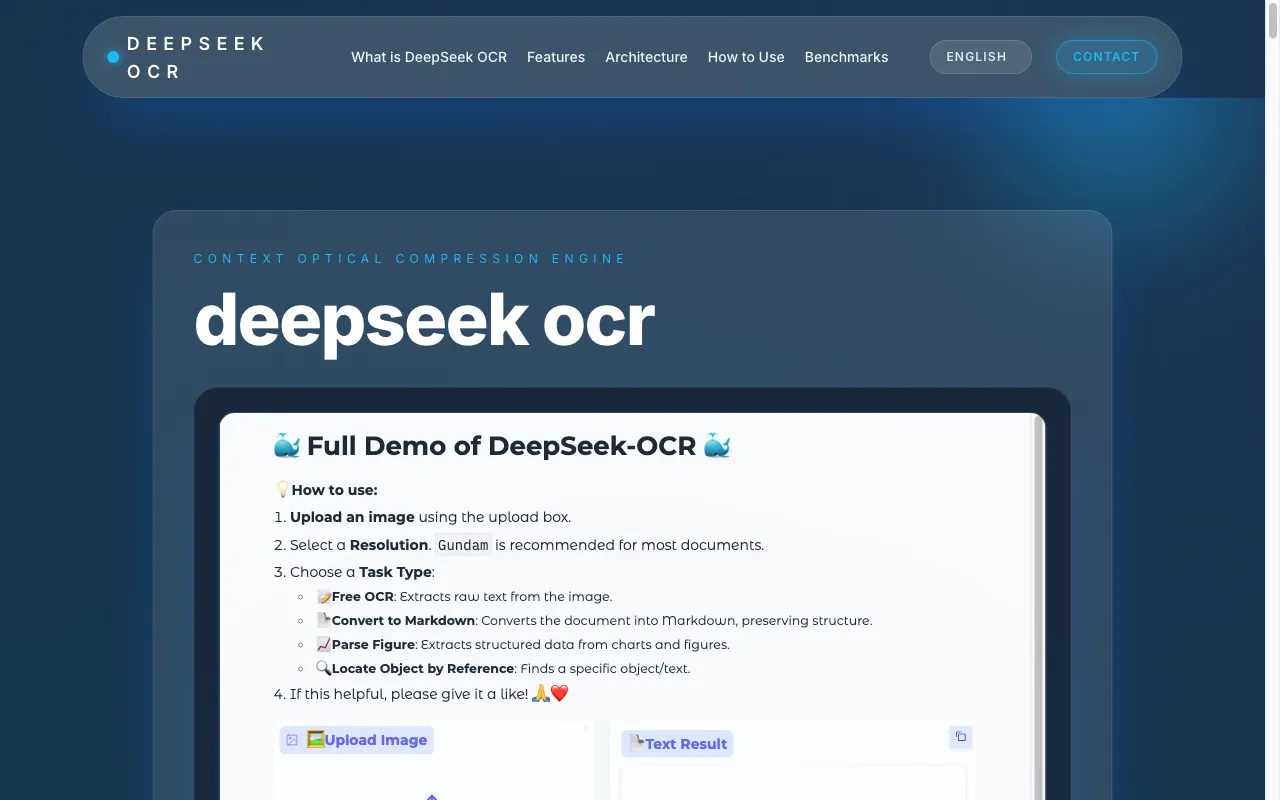Click the Upload an image instruction line
Viewport: 1280px width, 800px height.
(x=430, y=517)
